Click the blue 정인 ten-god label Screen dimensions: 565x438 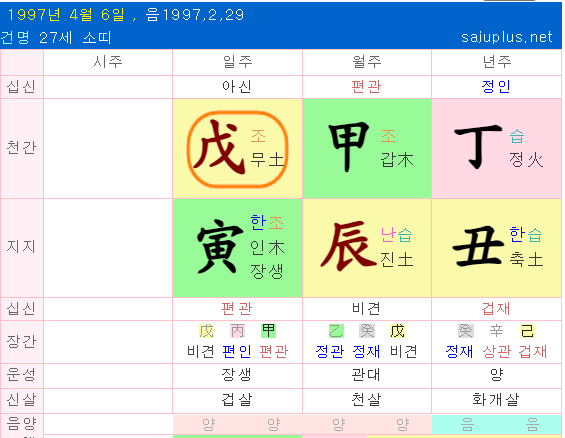click(x=496, y=87)
